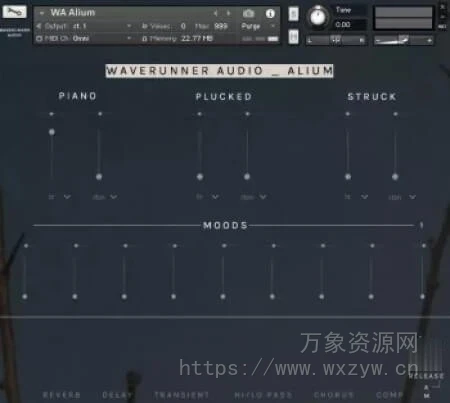Open the instrument info icon

(270, 13)
